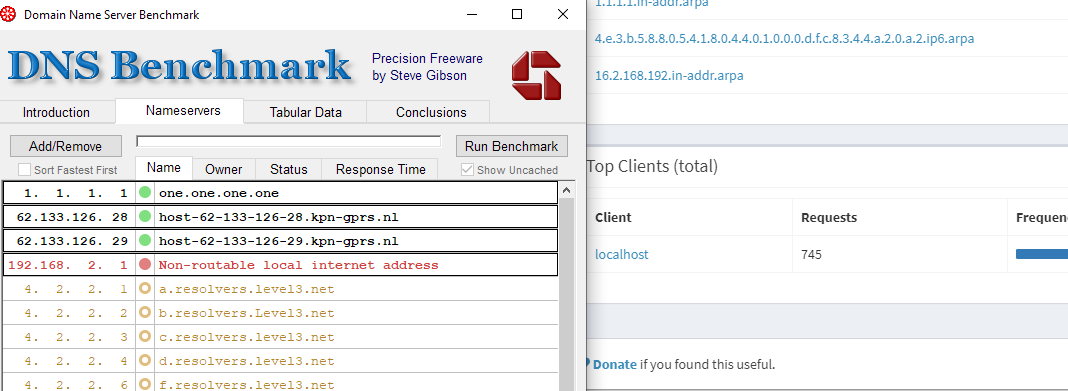Select the Response Time sub-tab
1068x391 pixels.
point(381,170)
